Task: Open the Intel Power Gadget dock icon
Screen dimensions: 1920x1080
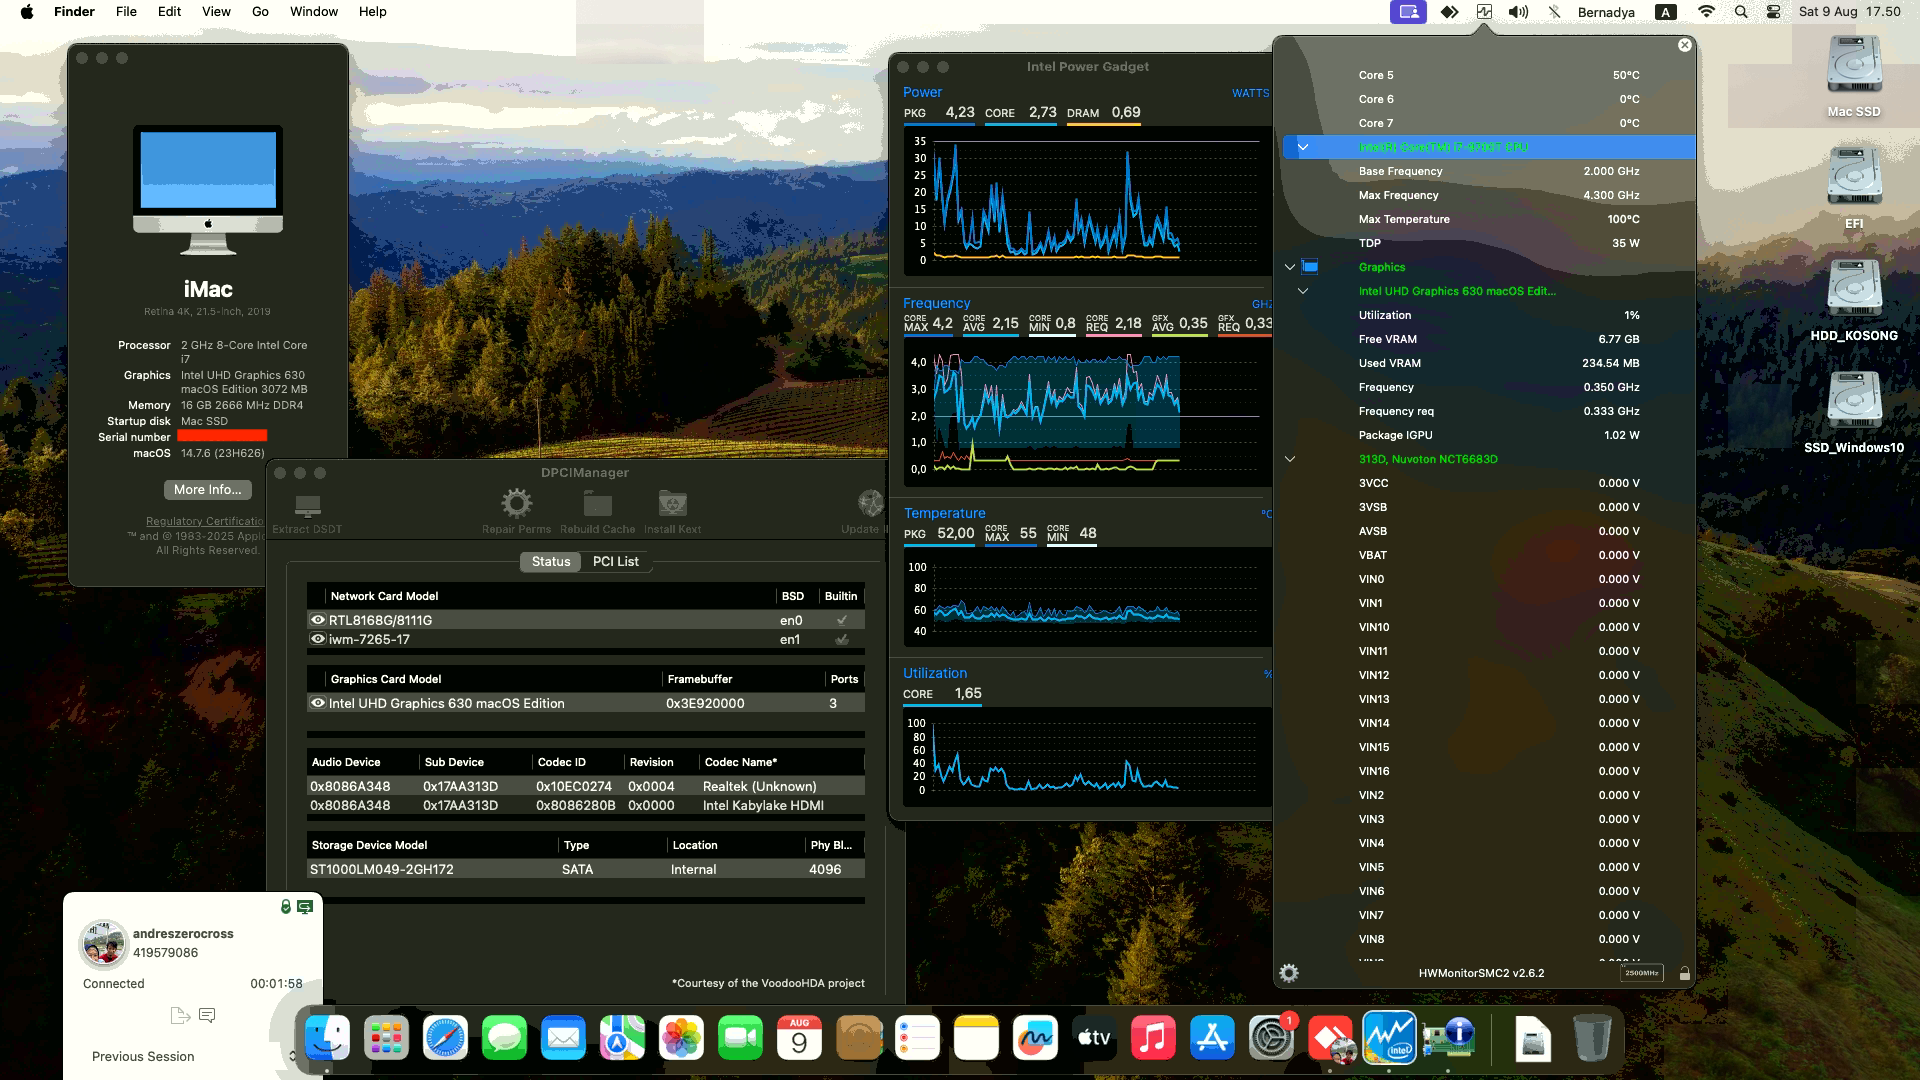Action: click(x=1389, y=1038)
